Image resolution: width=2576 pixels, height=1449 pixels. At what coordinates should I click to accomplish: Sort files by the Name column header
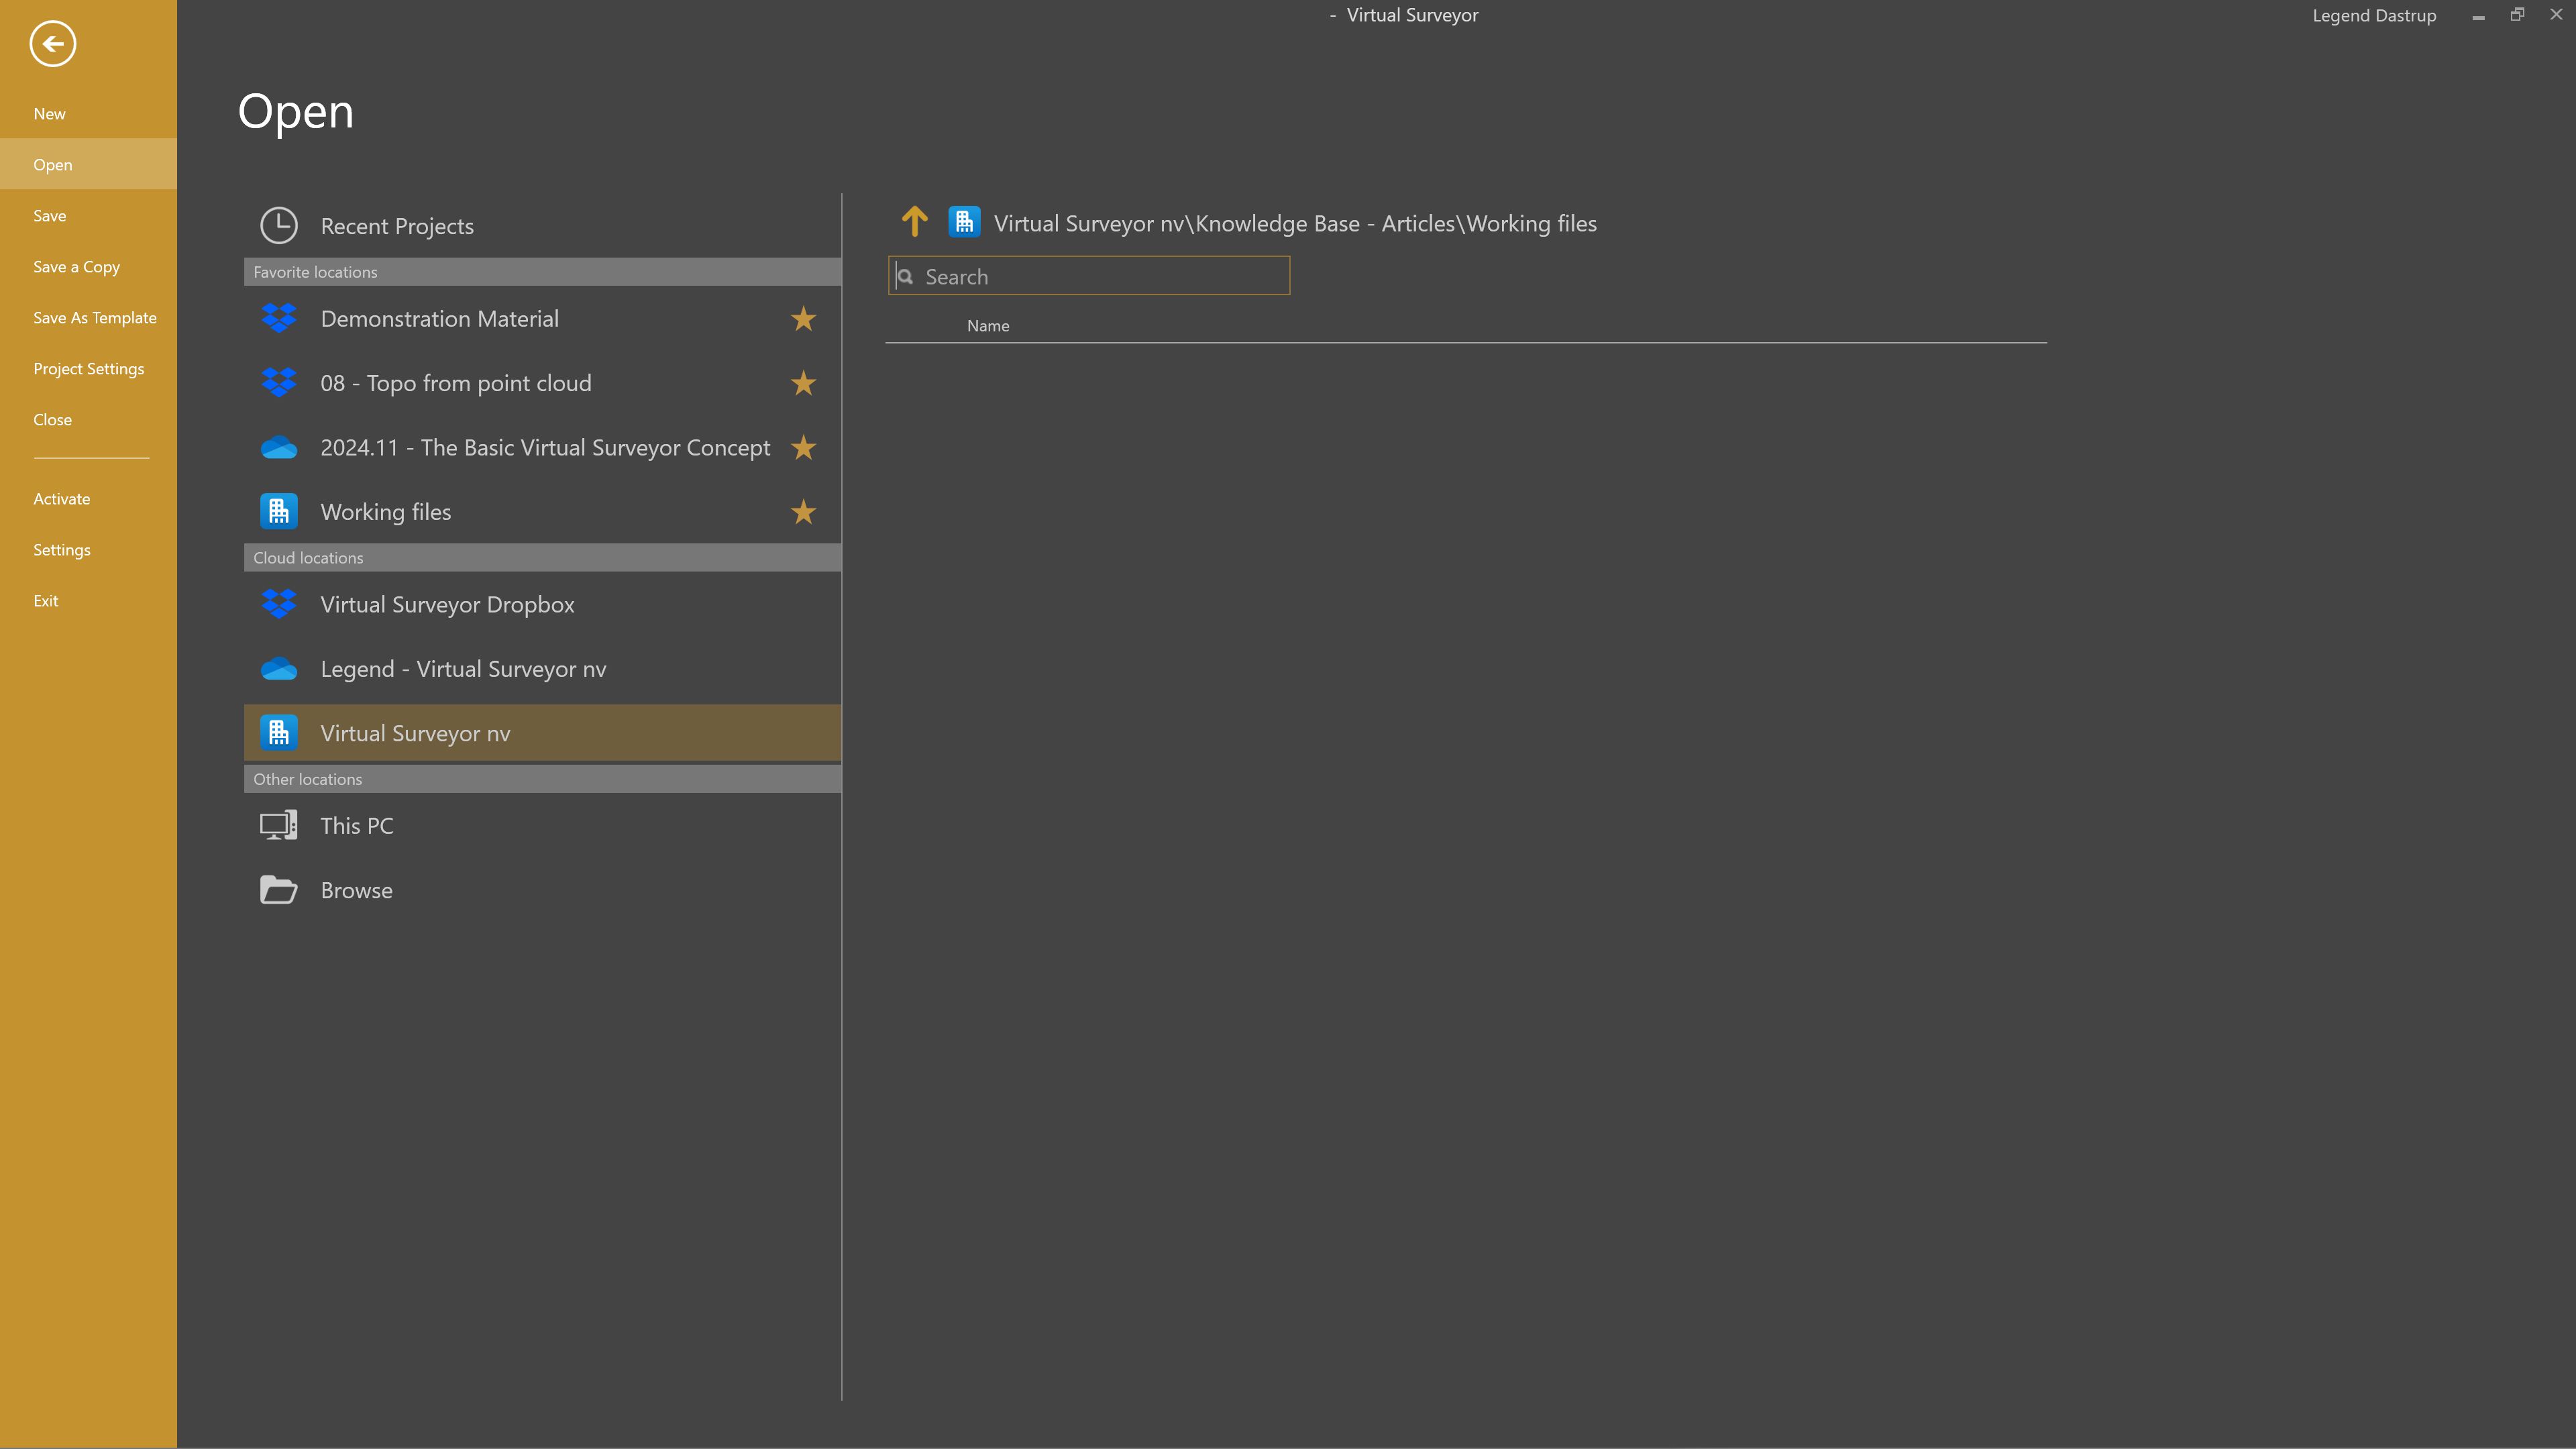point(988,325)
